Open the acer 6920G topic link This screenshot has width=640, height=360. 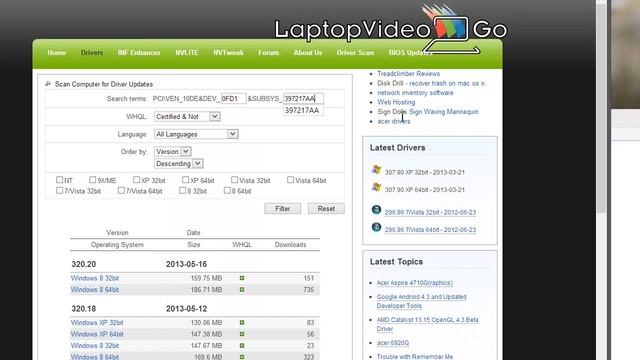393,343
